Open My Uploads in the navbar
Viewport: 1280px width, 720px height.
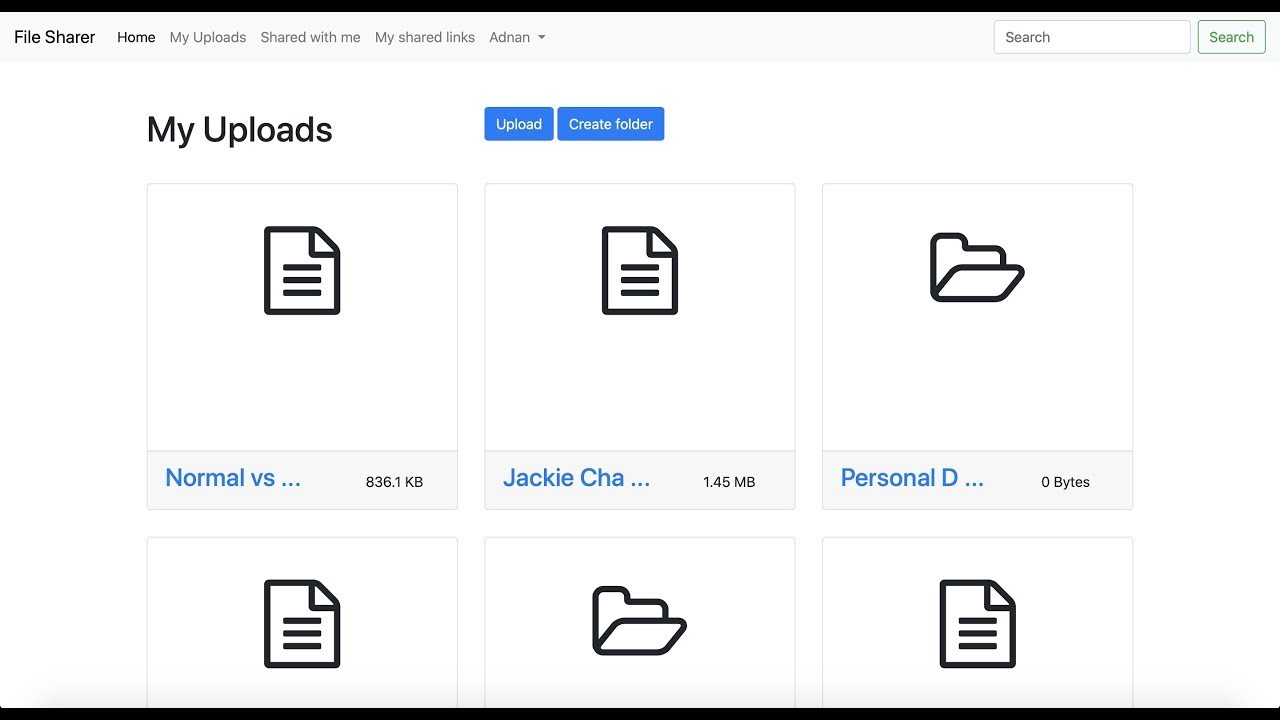[208, 37]
